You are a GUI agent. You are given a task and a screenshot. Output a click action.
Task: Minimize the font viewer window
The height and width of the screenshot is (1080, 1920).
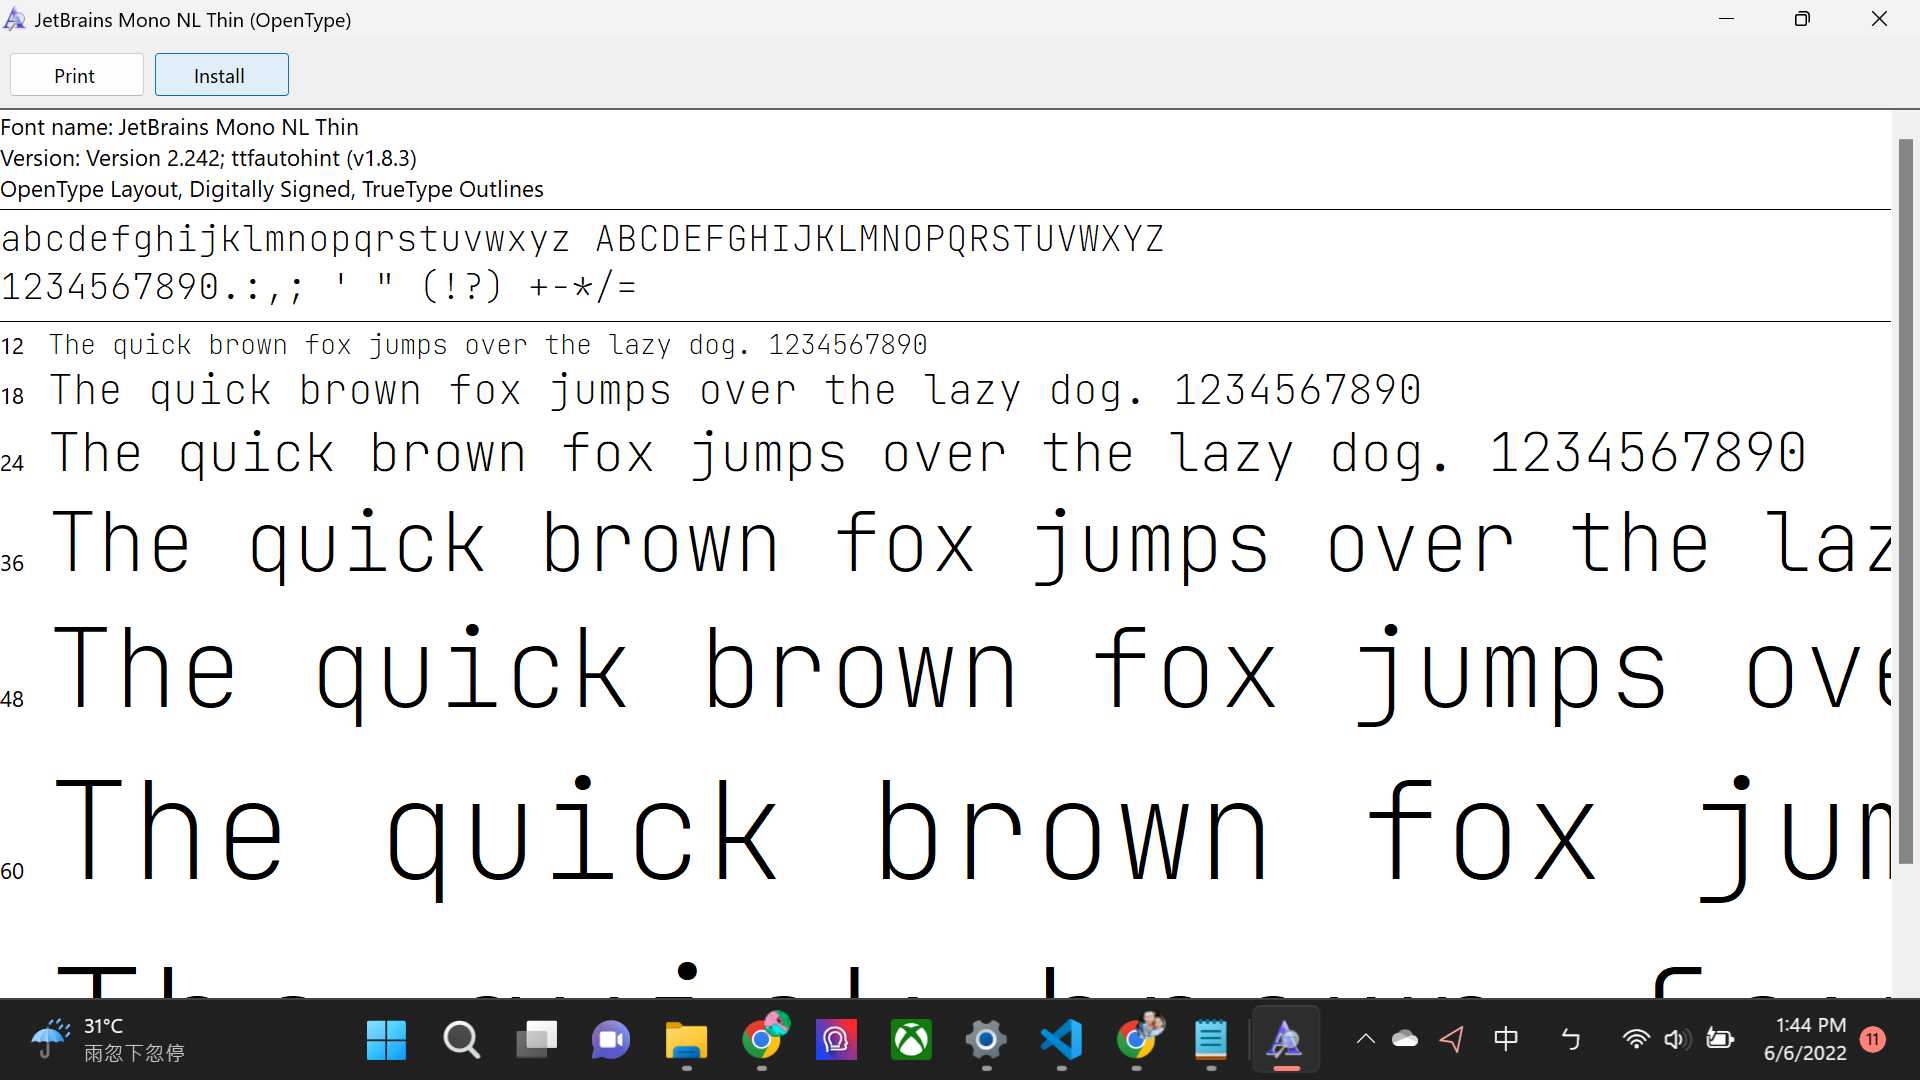pos(1726,19)
